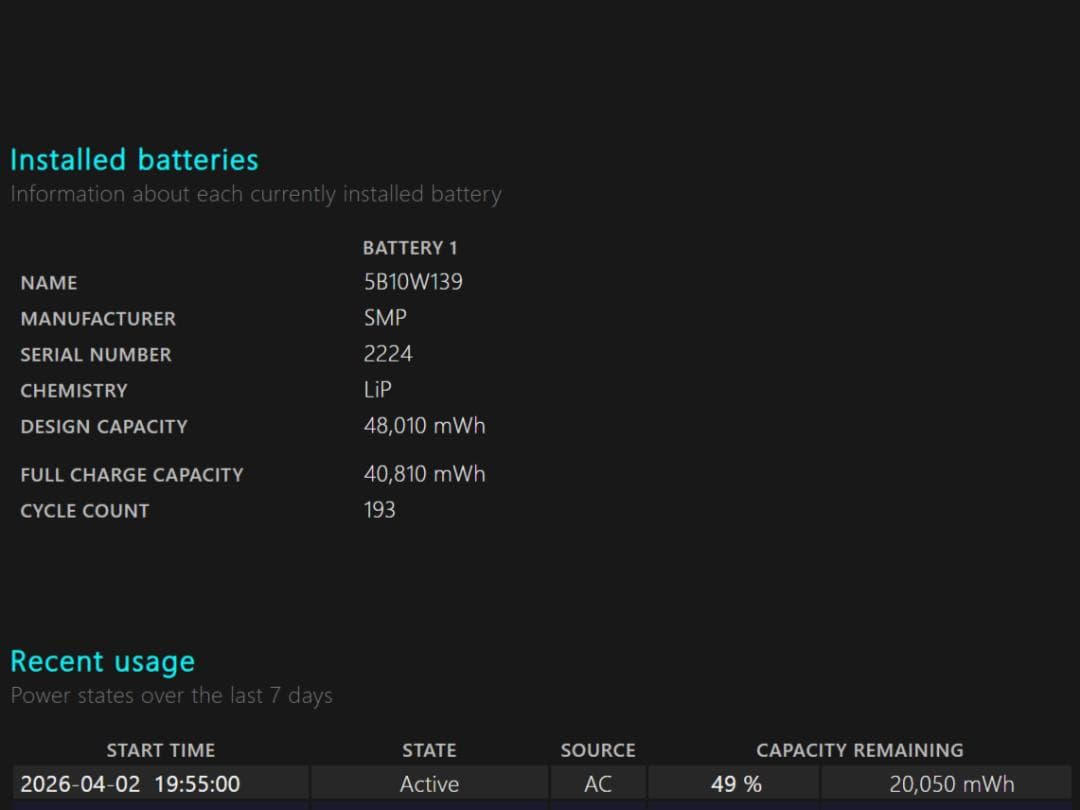Select the cycle count value 193
Viewport: 1080px width, 810px height.
pos(379,510)
